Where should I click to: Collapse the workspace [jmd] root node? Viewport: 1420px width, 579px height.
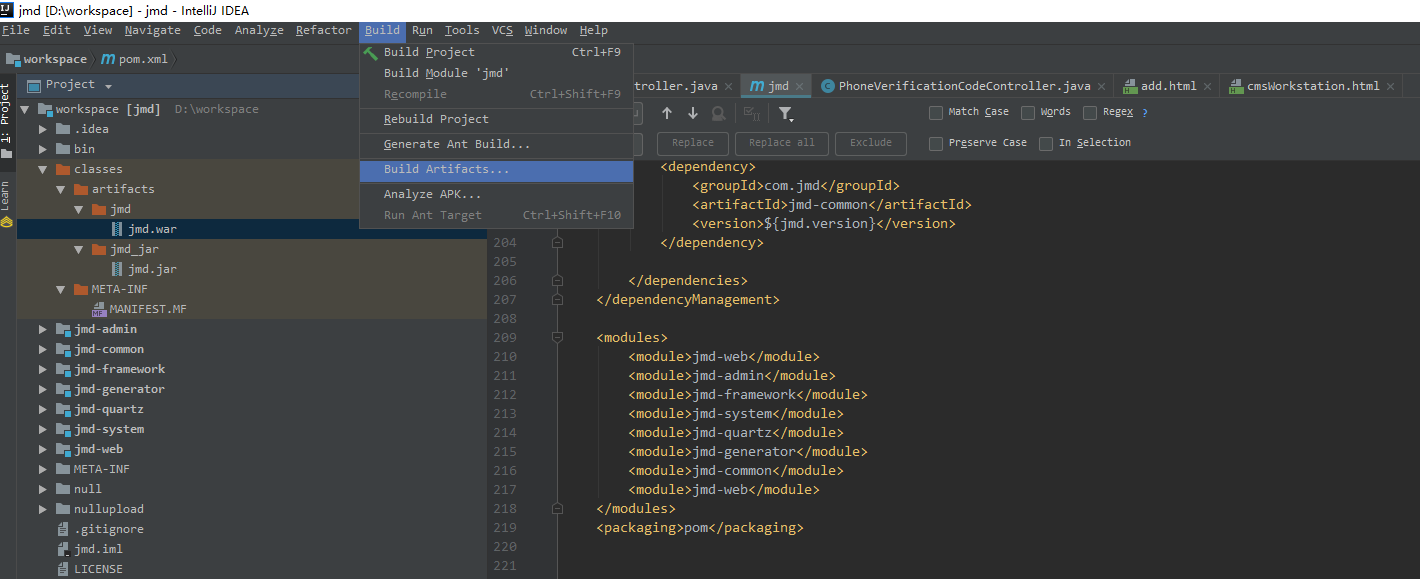pos(25,109)
